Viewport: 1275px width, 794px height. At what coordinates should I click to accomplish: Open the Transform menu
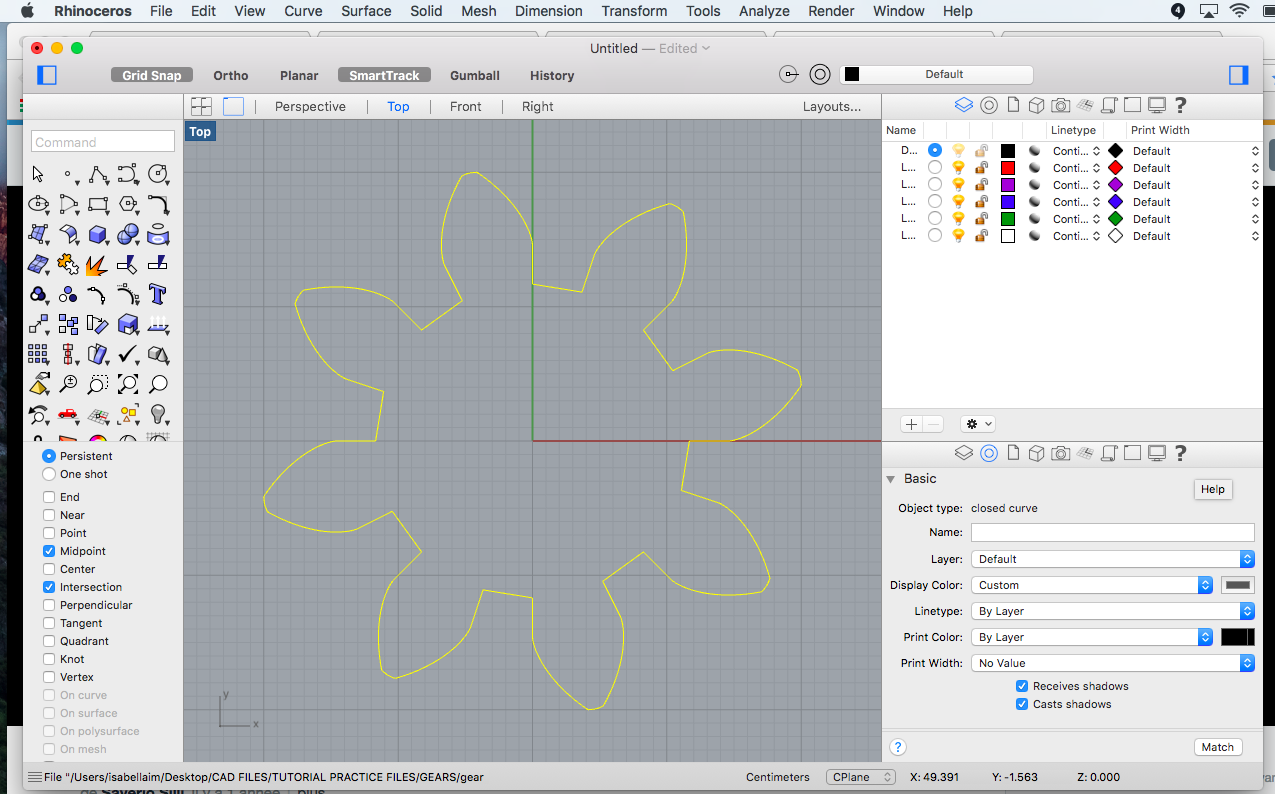click(x=634, y=11)
